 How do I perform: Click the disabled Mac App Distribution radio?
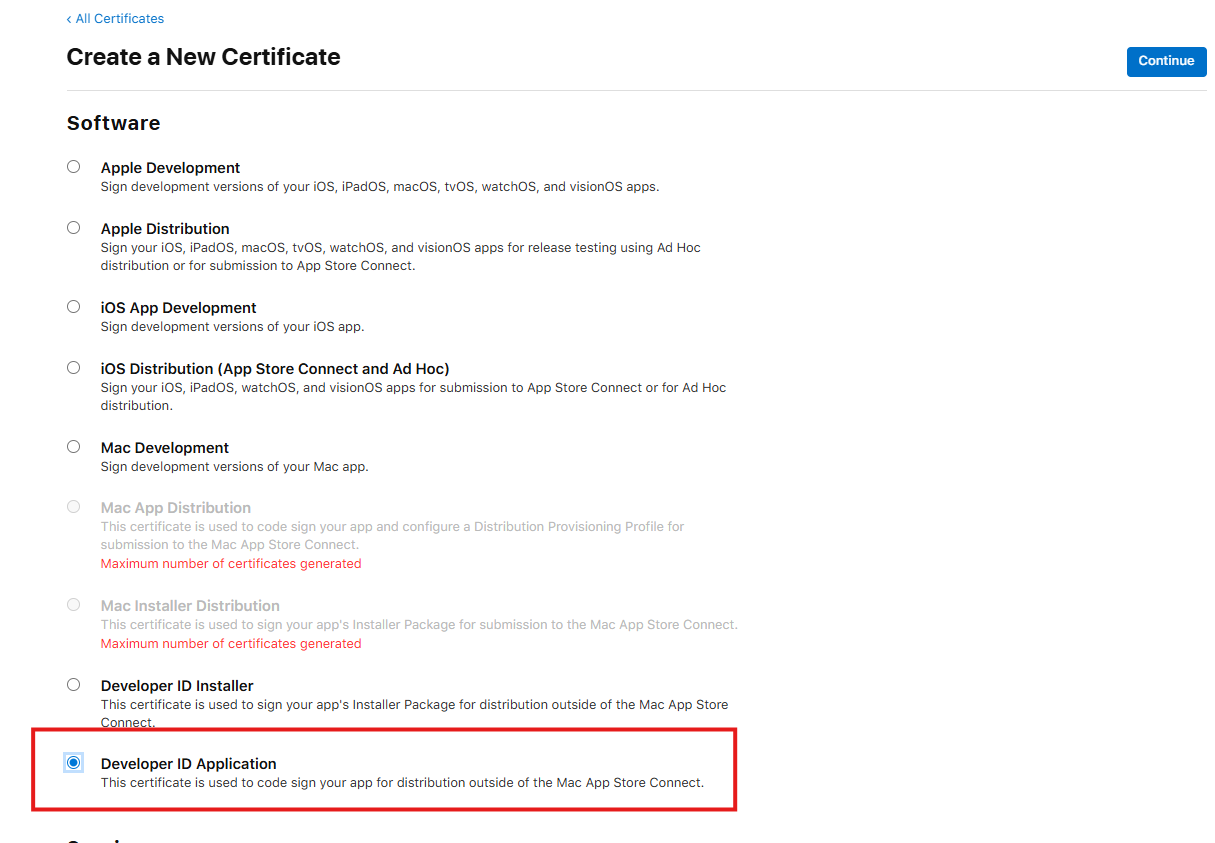[x=74, y=507]
